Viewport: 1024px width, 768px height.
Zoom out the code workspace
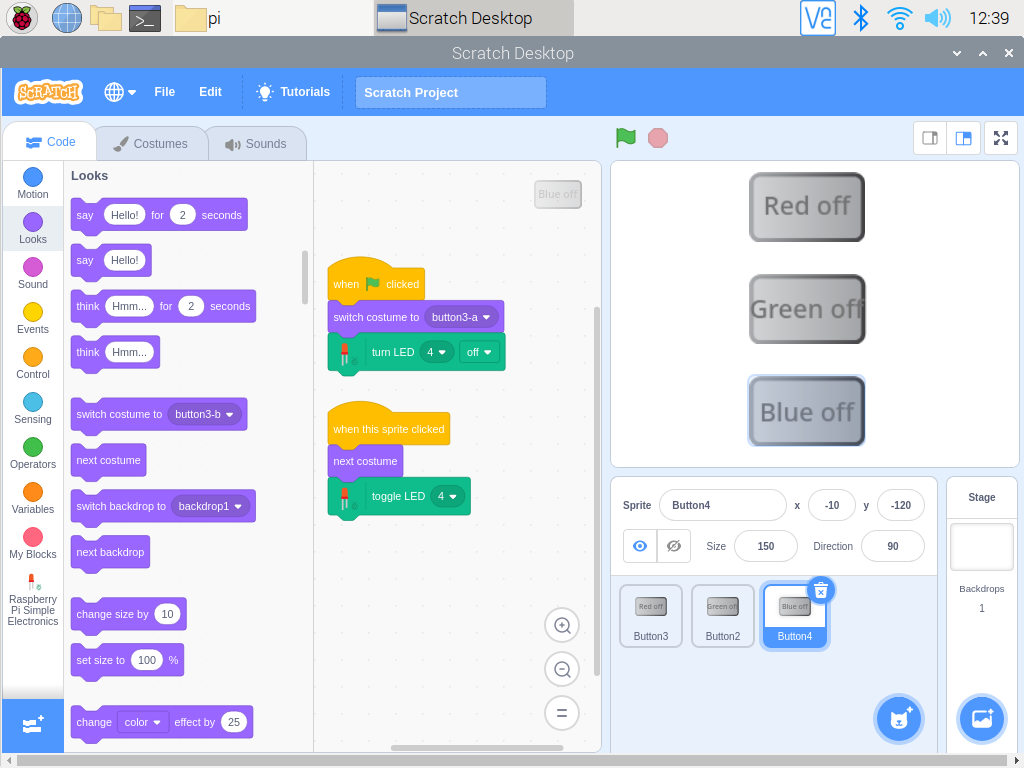pyautogui.click(x=562, y=669)
